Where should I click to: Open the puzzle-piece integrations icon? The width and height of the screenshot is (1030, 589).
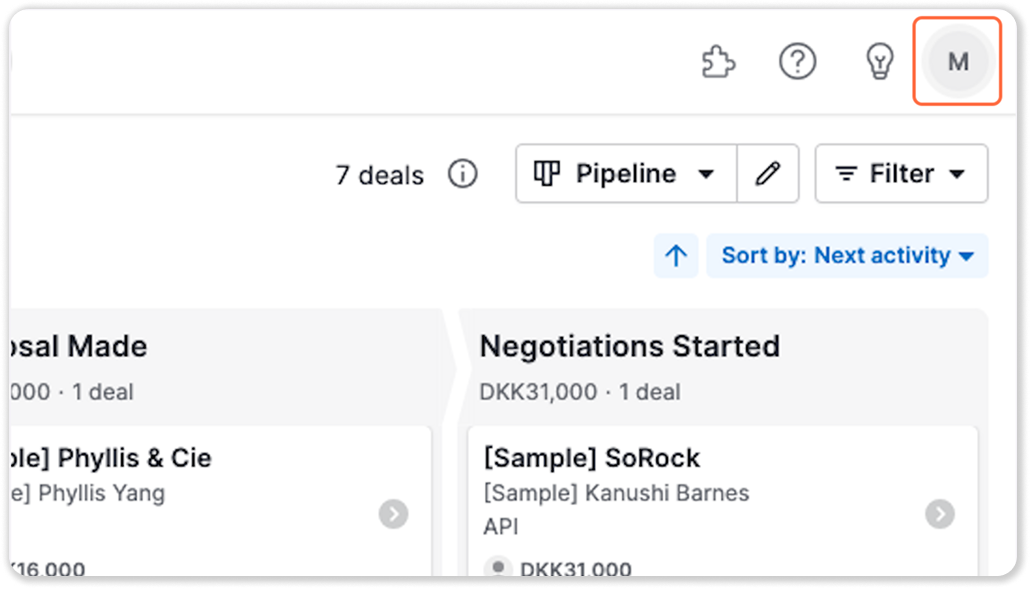pos(717,63)
